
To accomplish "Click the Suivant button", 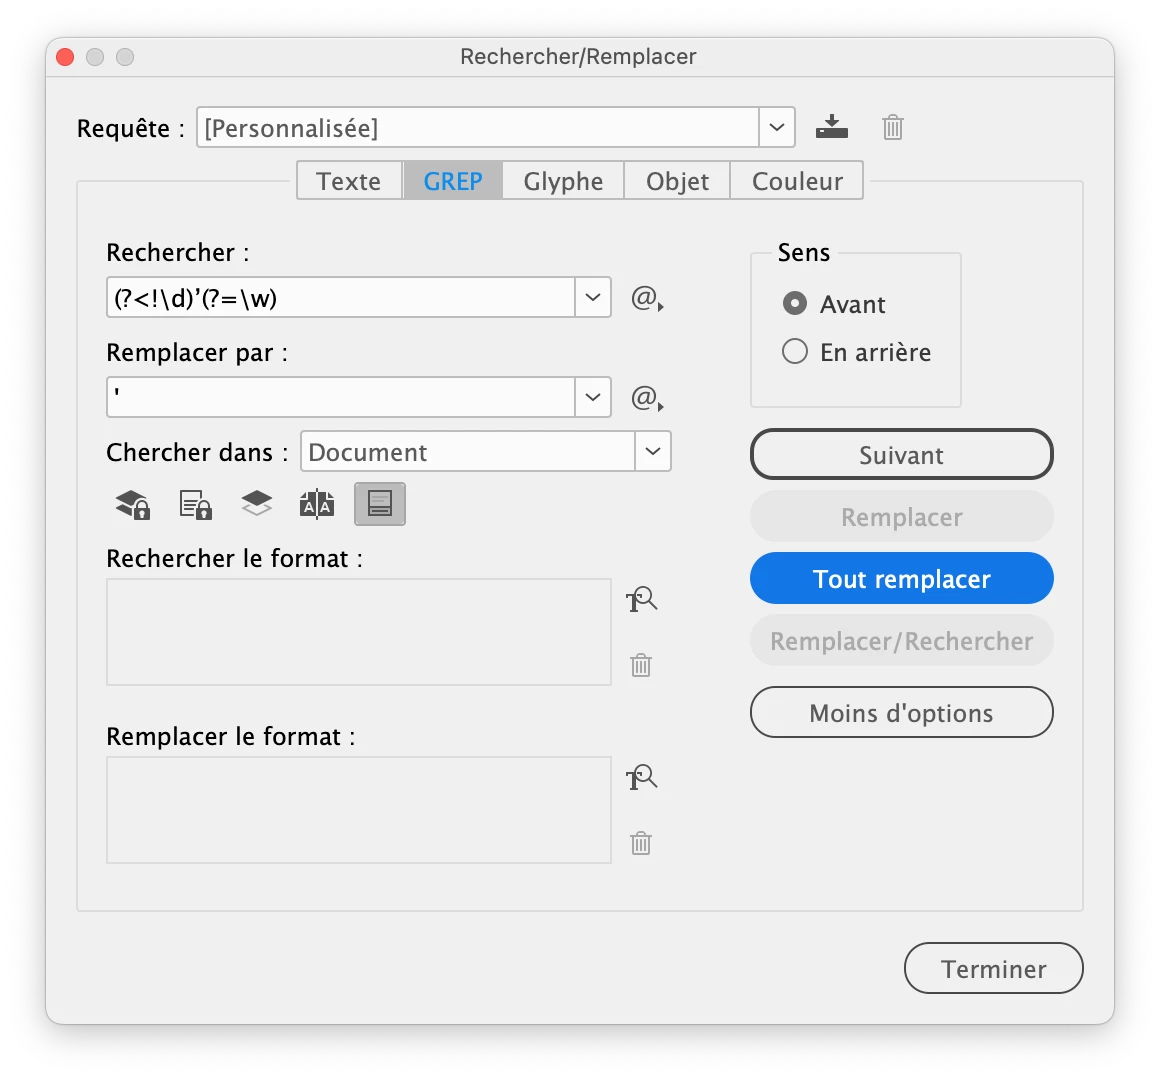I will [x=901, y=454].
